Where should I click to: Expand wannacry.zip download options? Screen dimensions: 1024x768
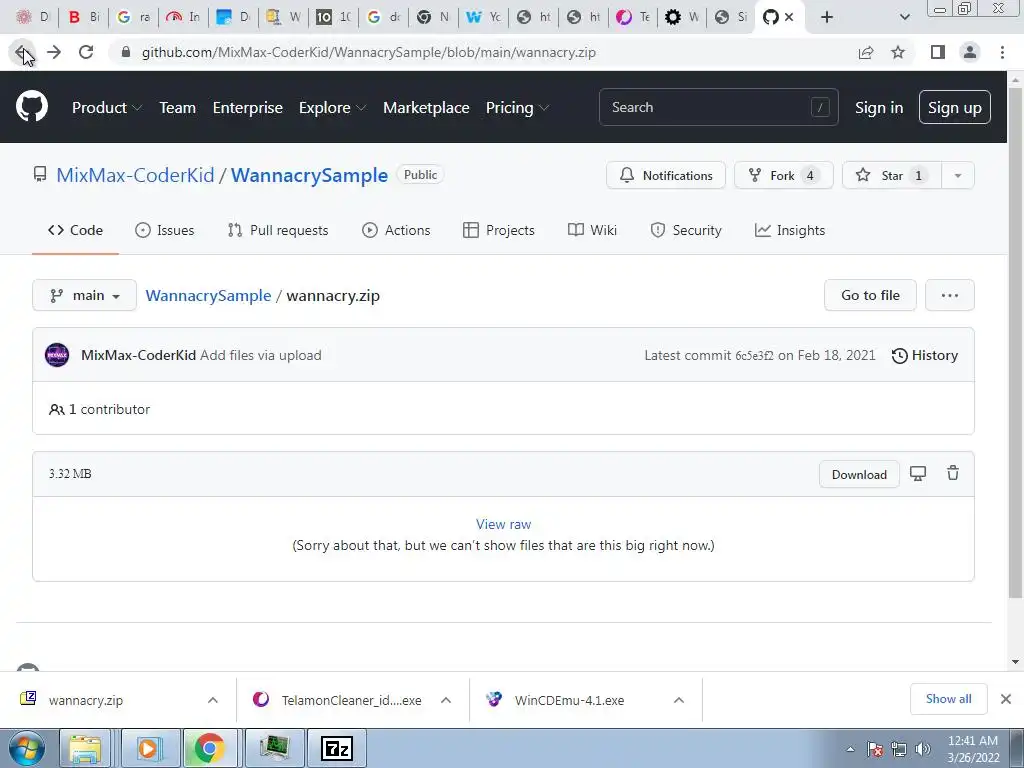(x=213, y=700)
